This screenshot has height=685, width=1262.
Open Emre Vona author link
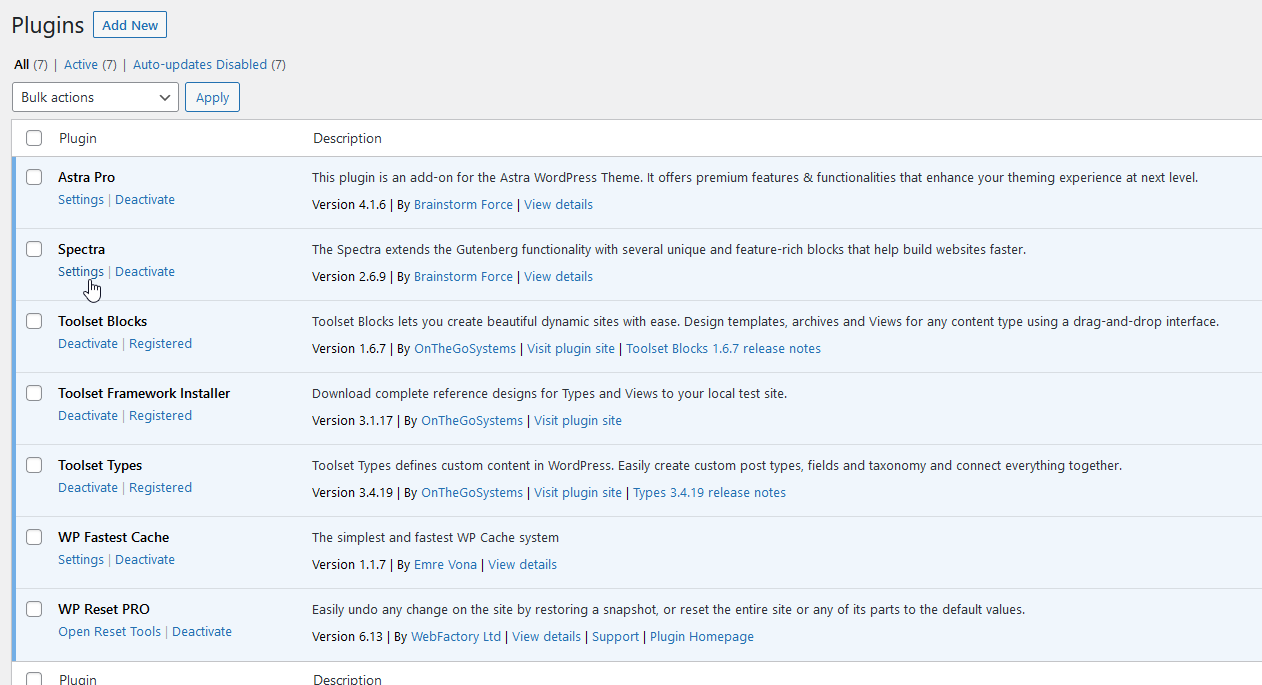click(x=445, y=564)
